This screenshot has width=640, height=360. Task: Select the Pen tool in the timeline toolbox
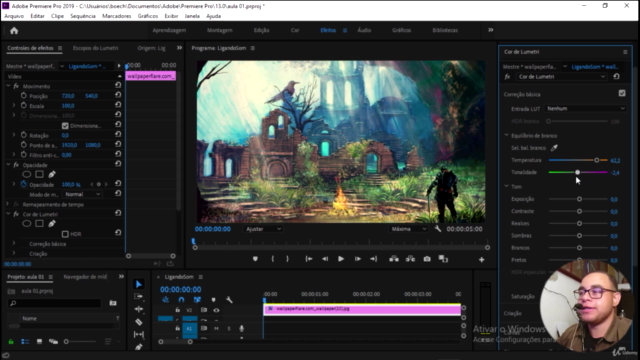[139, 347]
